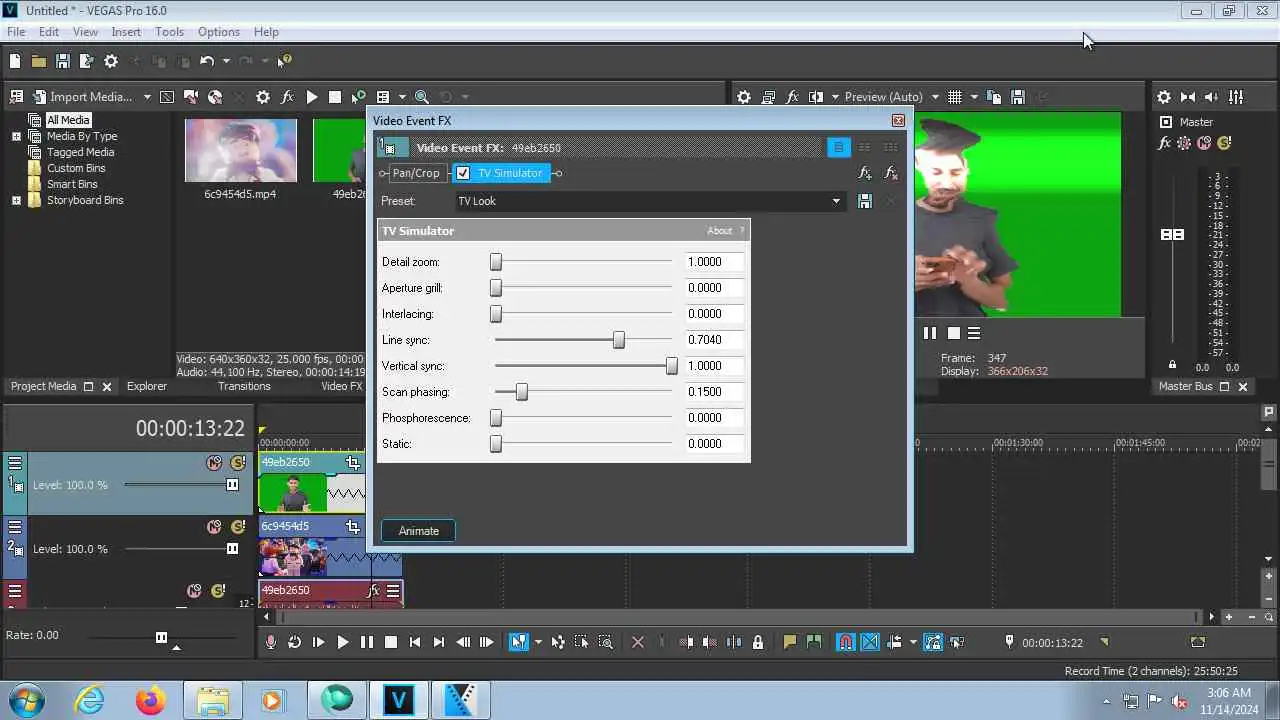Toggle Enable Snapping magnet icon
Viewport: 1280px width, 720px height.
[846, 642]
